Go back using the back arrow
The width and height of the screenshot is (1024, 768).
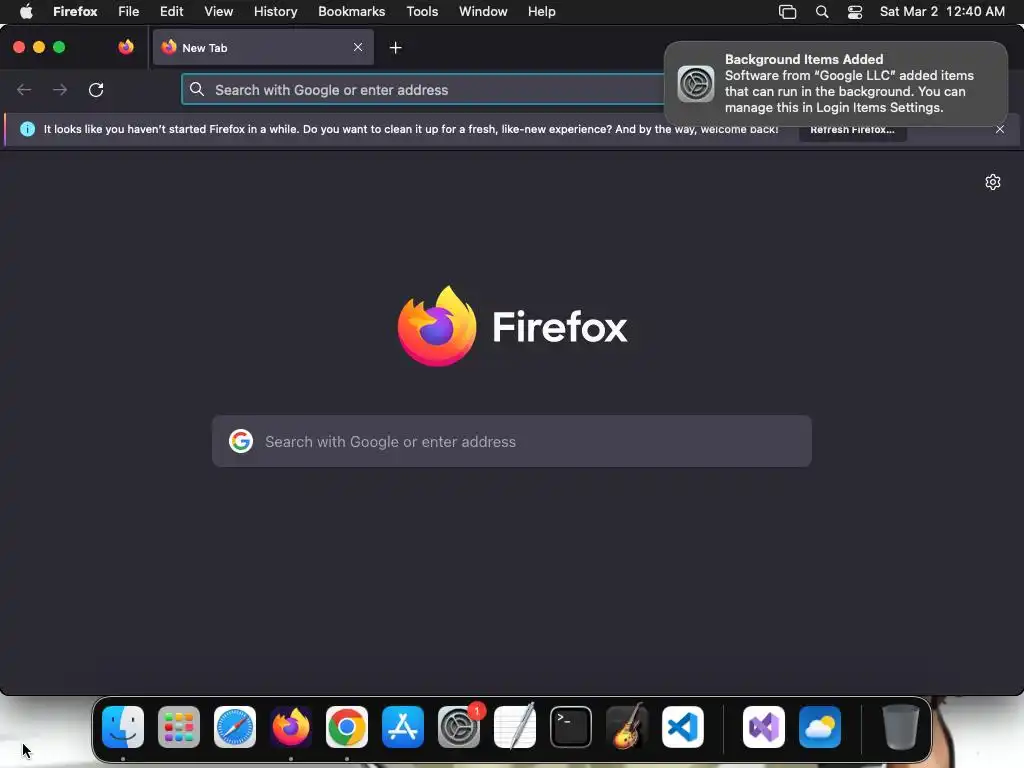click(24, 89)
